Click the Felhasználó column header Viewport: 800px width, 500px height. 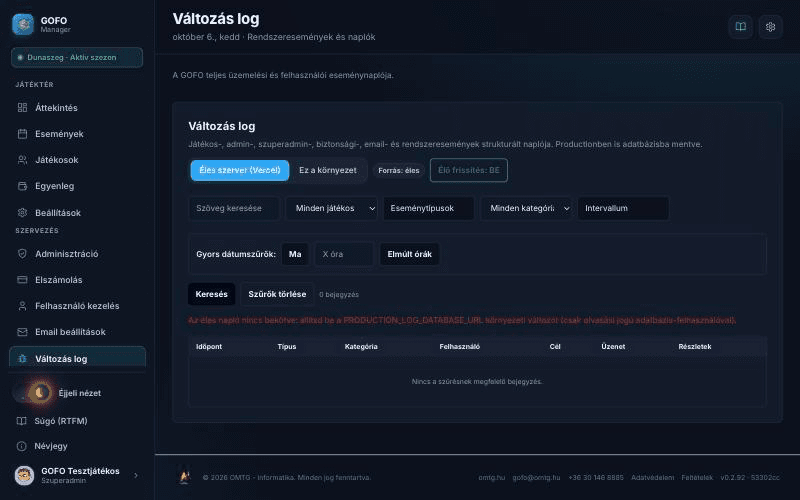[460, 346]
